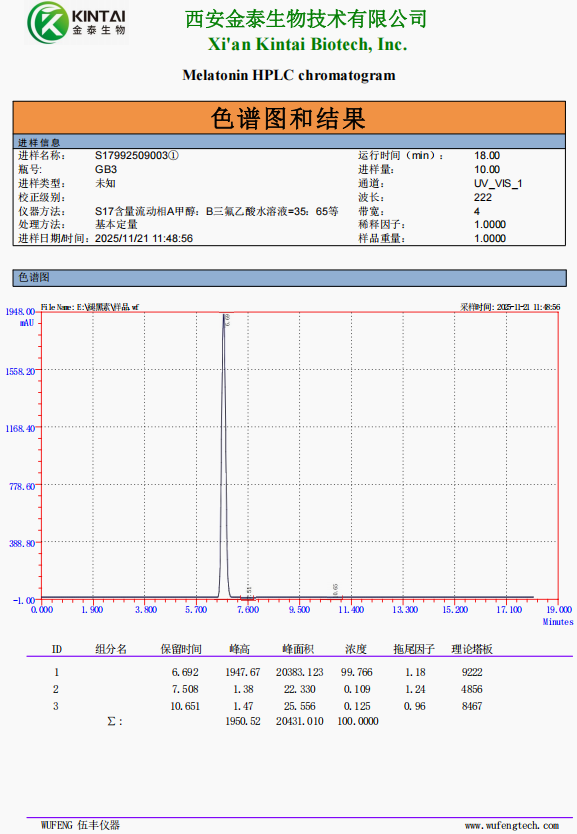Click the '进样信息' section header

[x=289, y=142]
